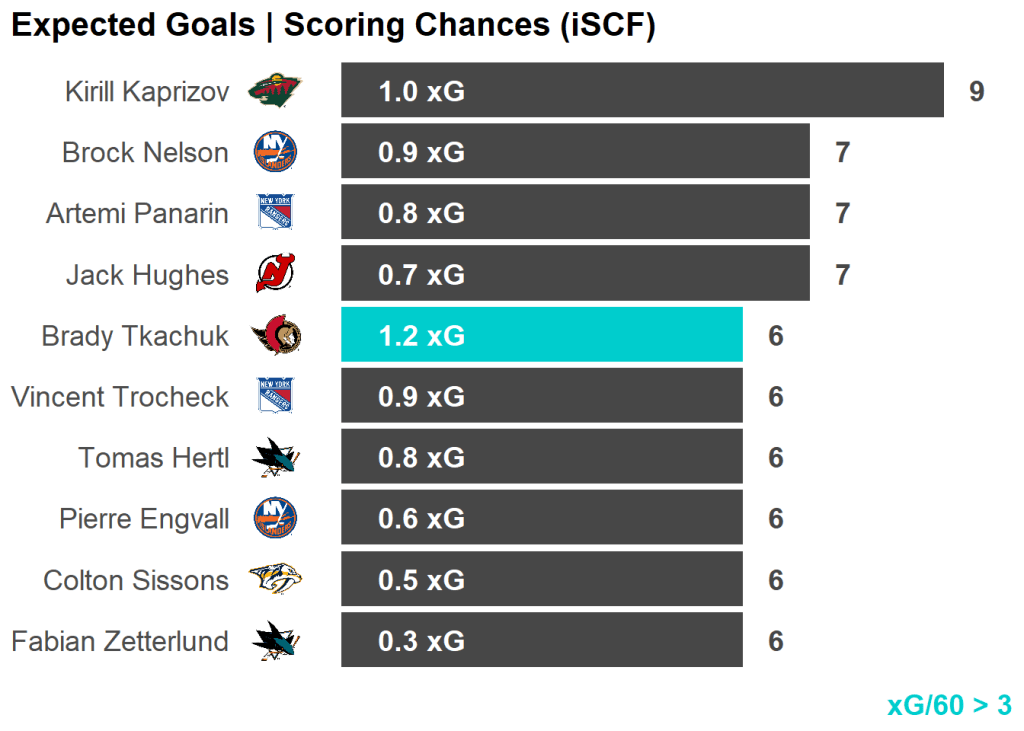Viewport: 1024px width, 731px height.
Task: Click the Rangers logo beside Vincent Trocheck
Action: (275, 396)
